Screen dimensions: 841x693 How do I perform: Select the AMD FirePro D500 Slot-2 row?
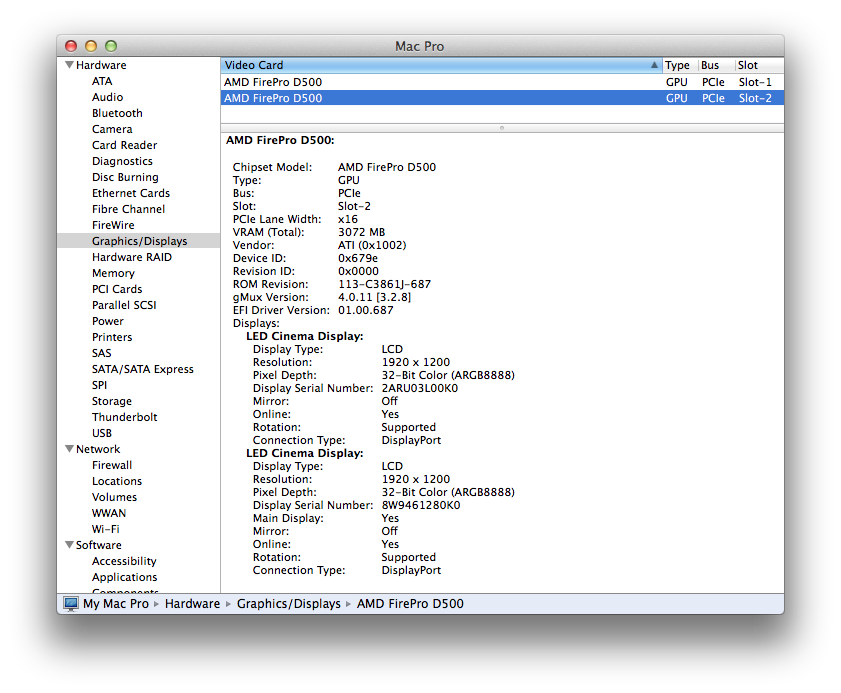tap(502, 98)
